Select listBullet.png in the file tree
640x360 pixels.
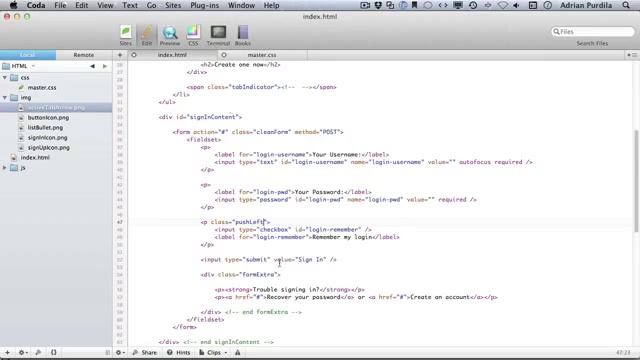click(x=45, y=127)
